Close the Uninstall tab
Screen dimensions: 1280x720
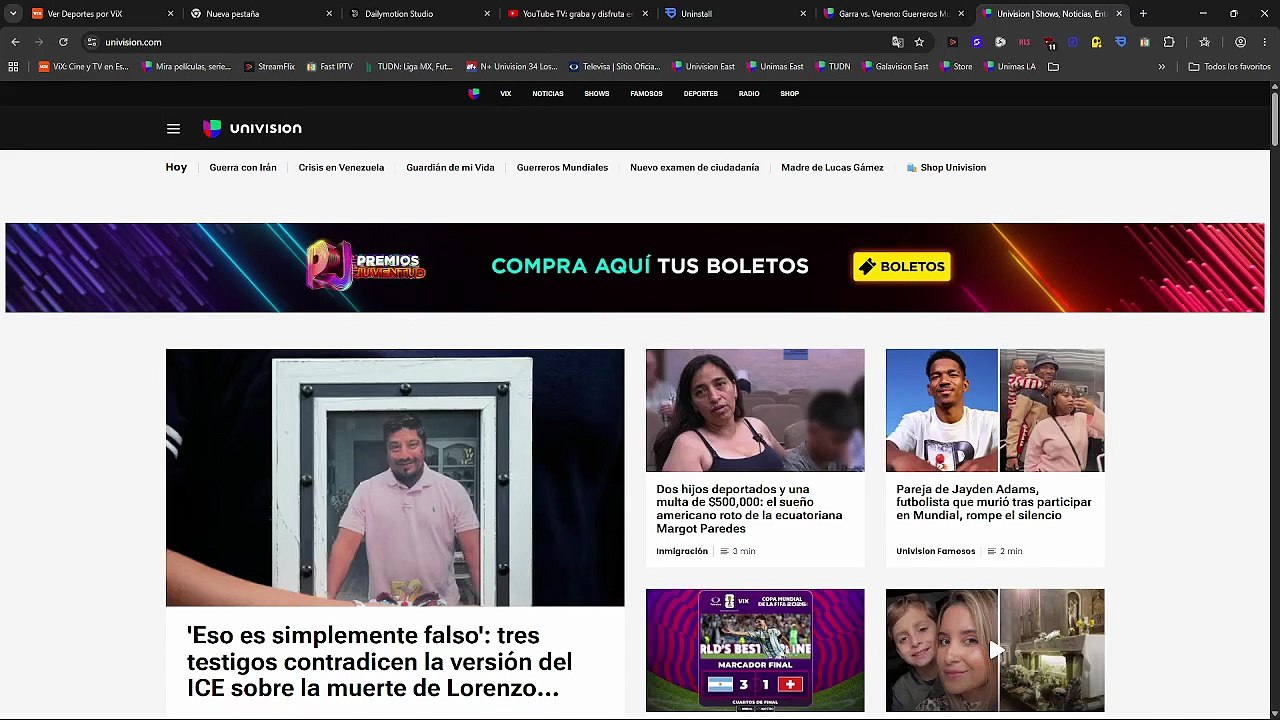803,14
